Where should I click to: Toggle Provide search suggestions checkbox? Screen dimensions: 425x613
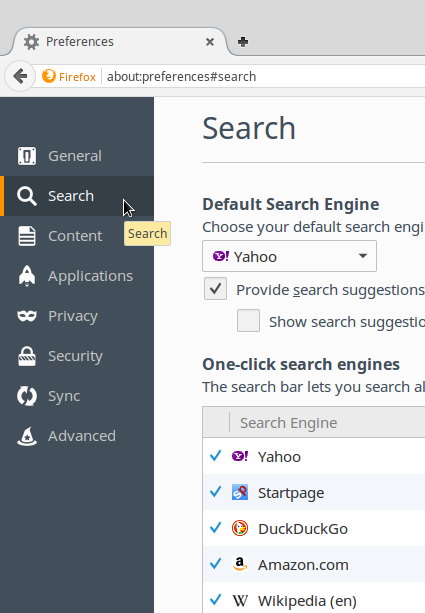pyautogui.click(x=215, y=289)
